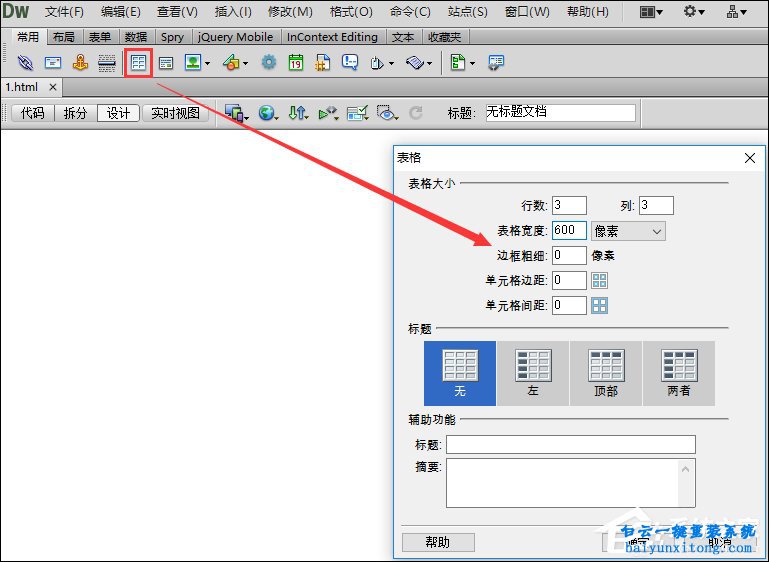This screenshot has width=769, height=562.
Task: Switch to 代码 view
Action: coord(32,113)
